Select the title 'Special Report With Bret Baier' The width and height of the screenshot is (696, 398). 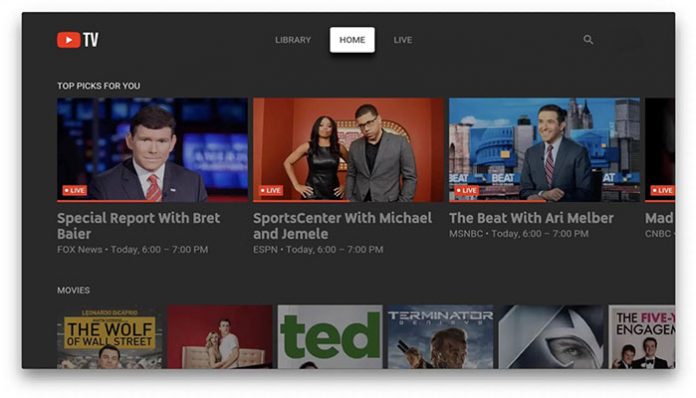[138, 226]
